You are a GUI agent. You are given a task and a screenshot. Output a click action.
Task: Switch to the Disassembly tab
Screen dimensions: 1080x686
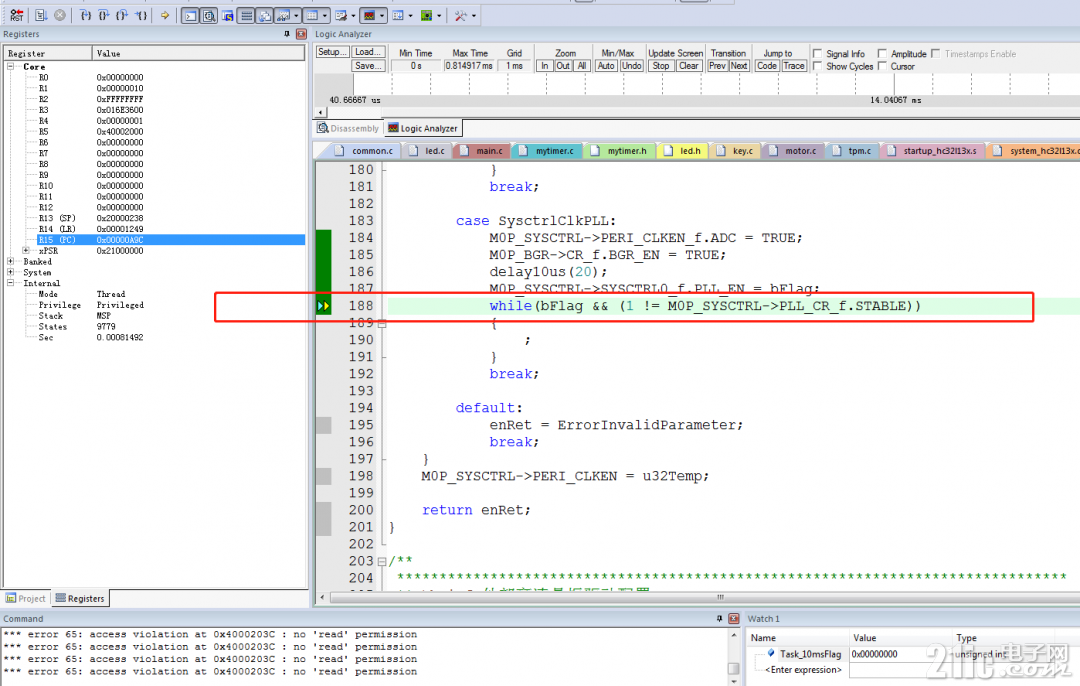pyautogui.click(x=349, y=128)
